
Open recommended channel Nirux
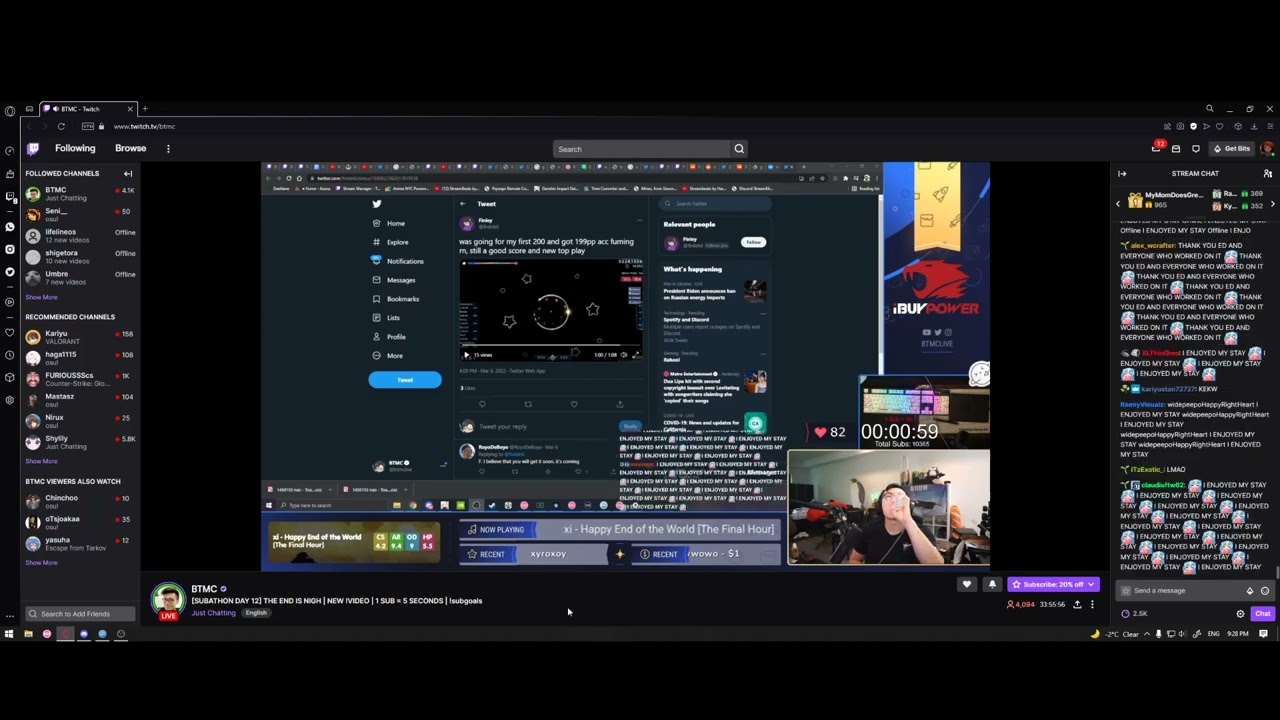80,421
